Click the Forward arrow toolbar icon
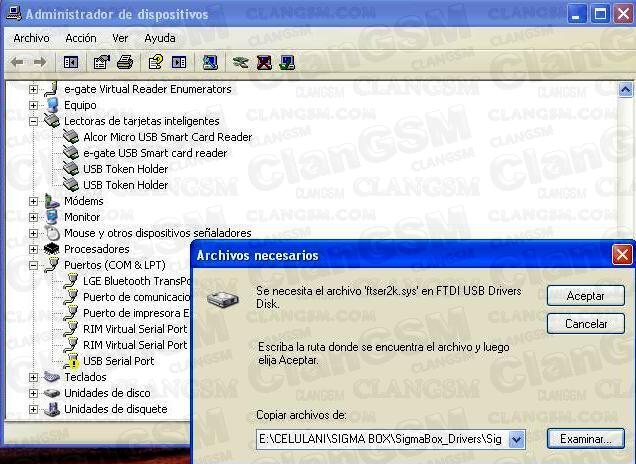 [39, 62]
